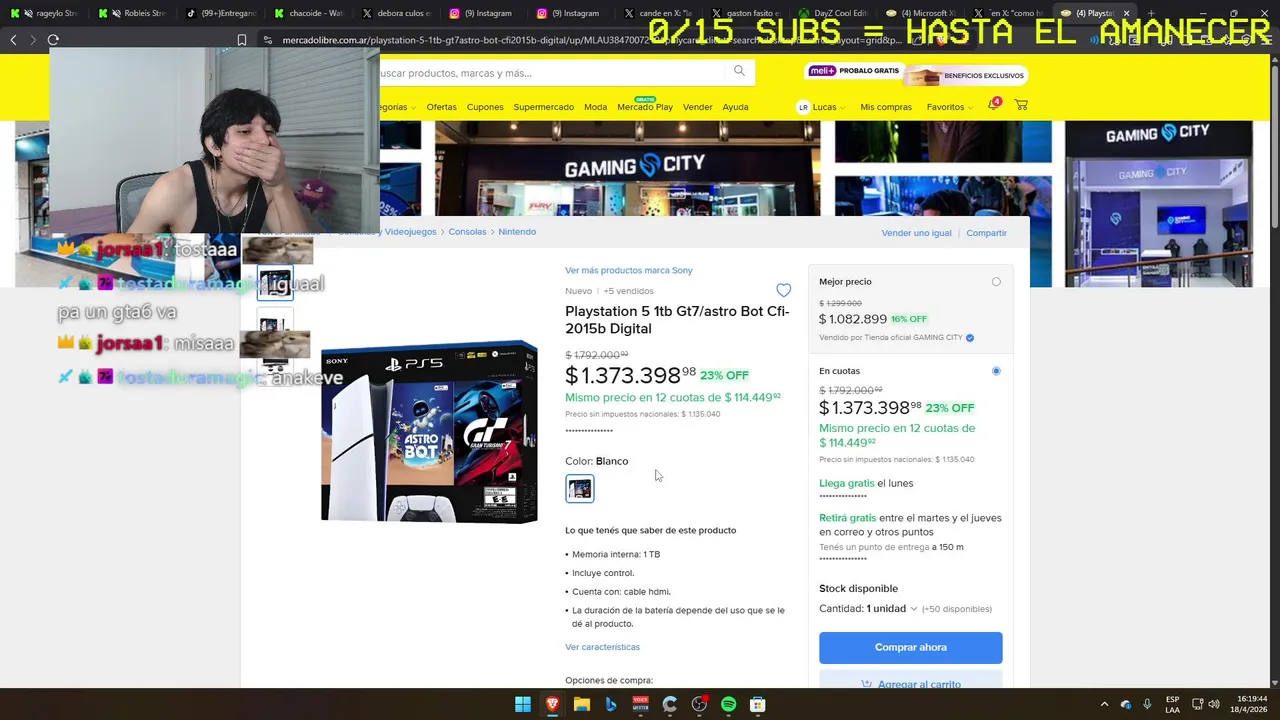Open Brave browser from the taskbar

[553, 705]
